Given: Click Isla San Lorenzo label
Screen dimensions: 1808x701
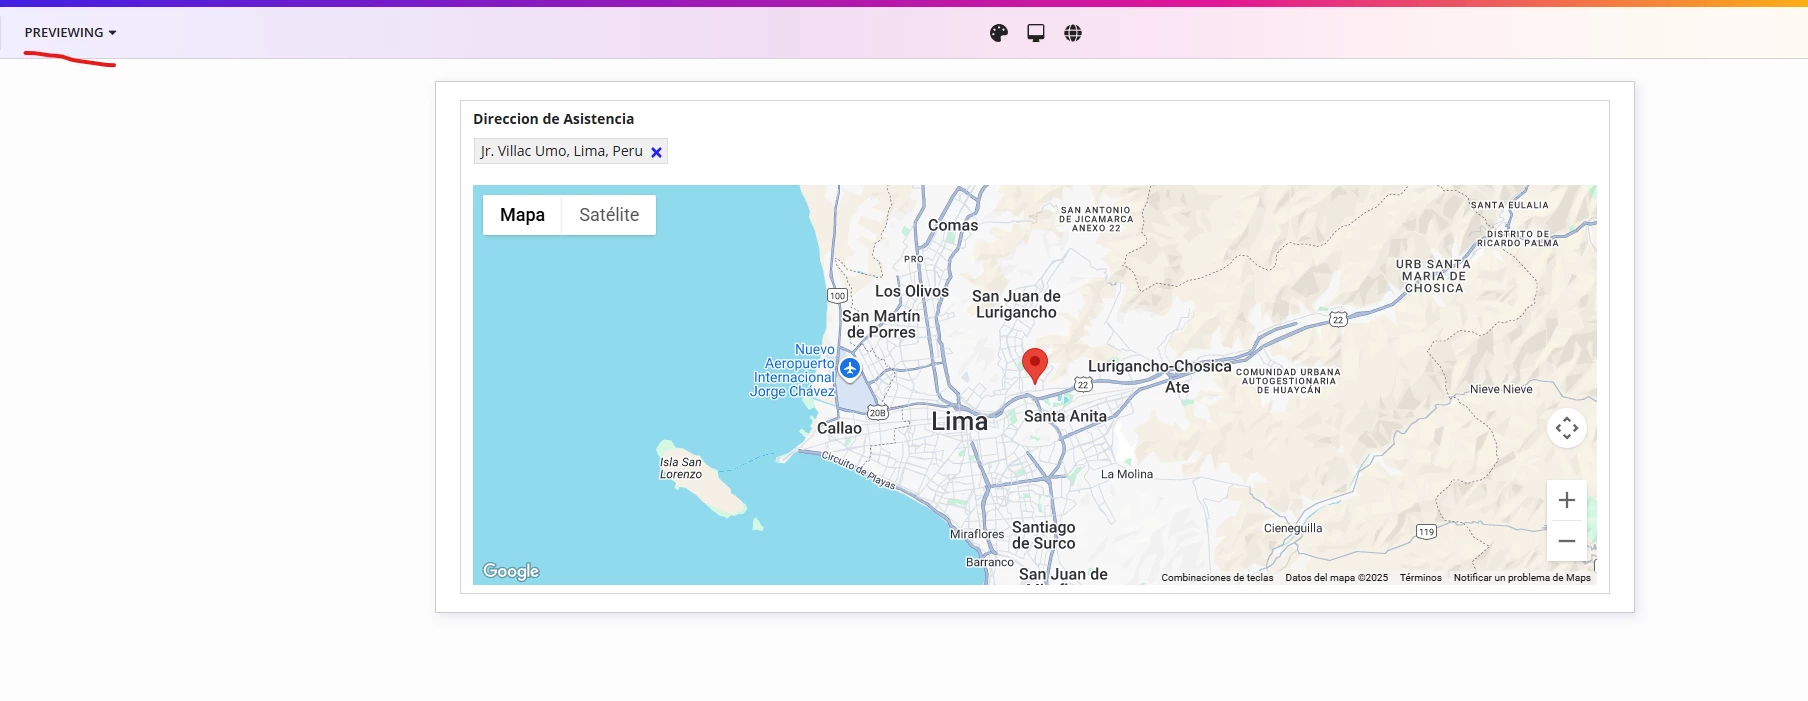Looking at the screenshot, I should 681,468.
